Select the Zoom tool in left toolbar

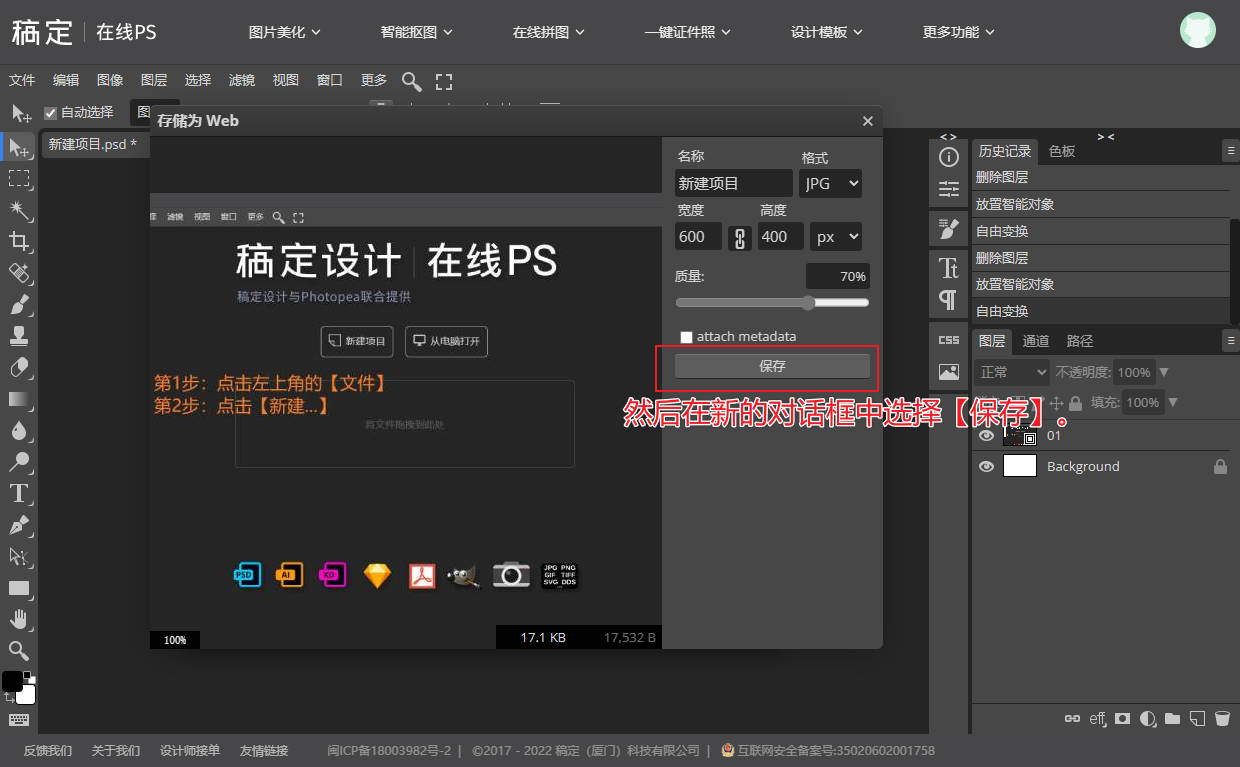[x=19, y=651]
